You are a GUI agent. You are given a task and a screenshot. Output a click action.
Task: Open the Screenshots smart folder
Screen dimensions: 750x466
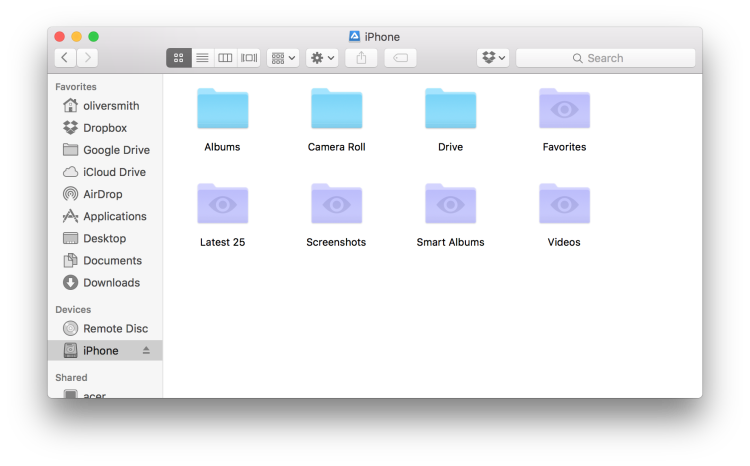click(336, 204)
